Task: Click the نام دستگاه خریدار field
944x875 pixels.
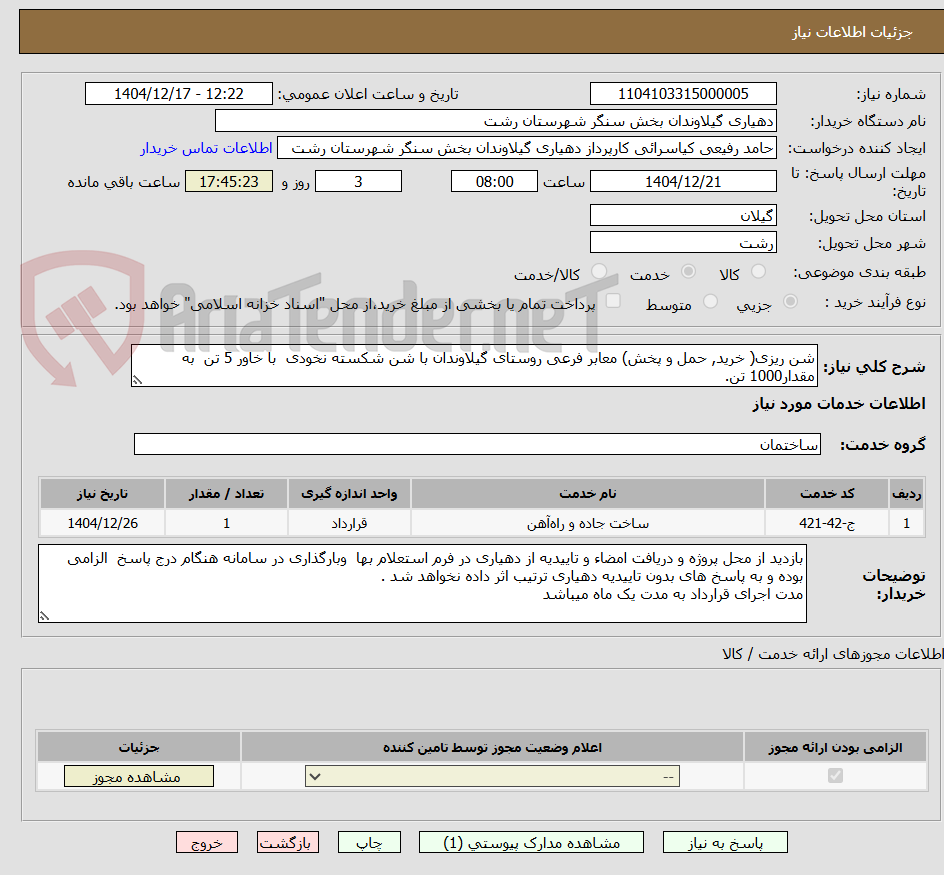Action: tap(495, 121)
